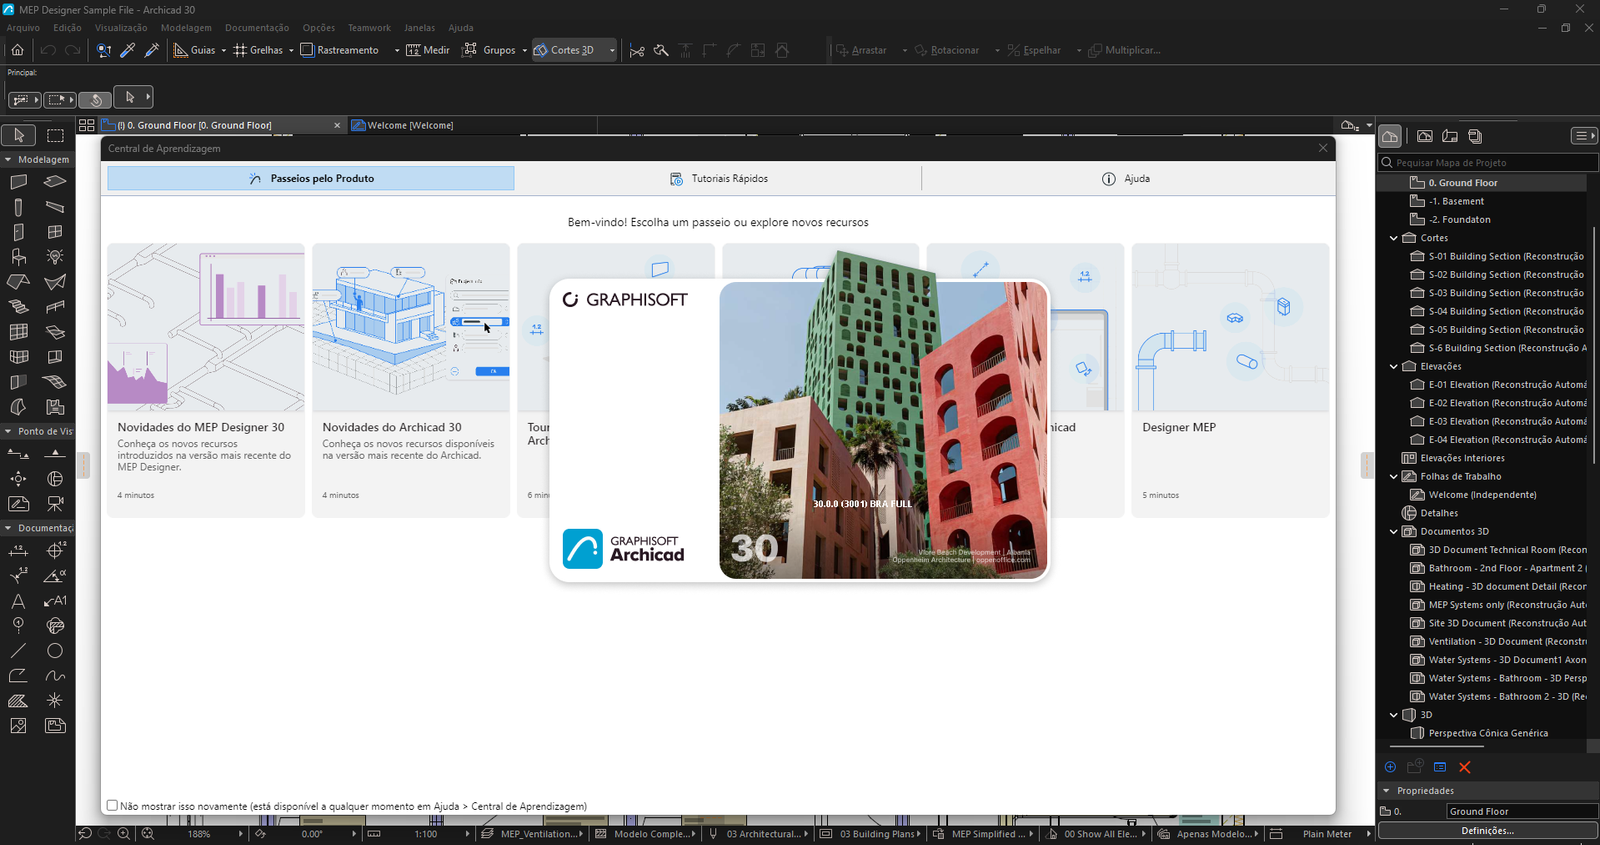Choose the Circle drawing tool
The image size is (1600, 845).
55,651
